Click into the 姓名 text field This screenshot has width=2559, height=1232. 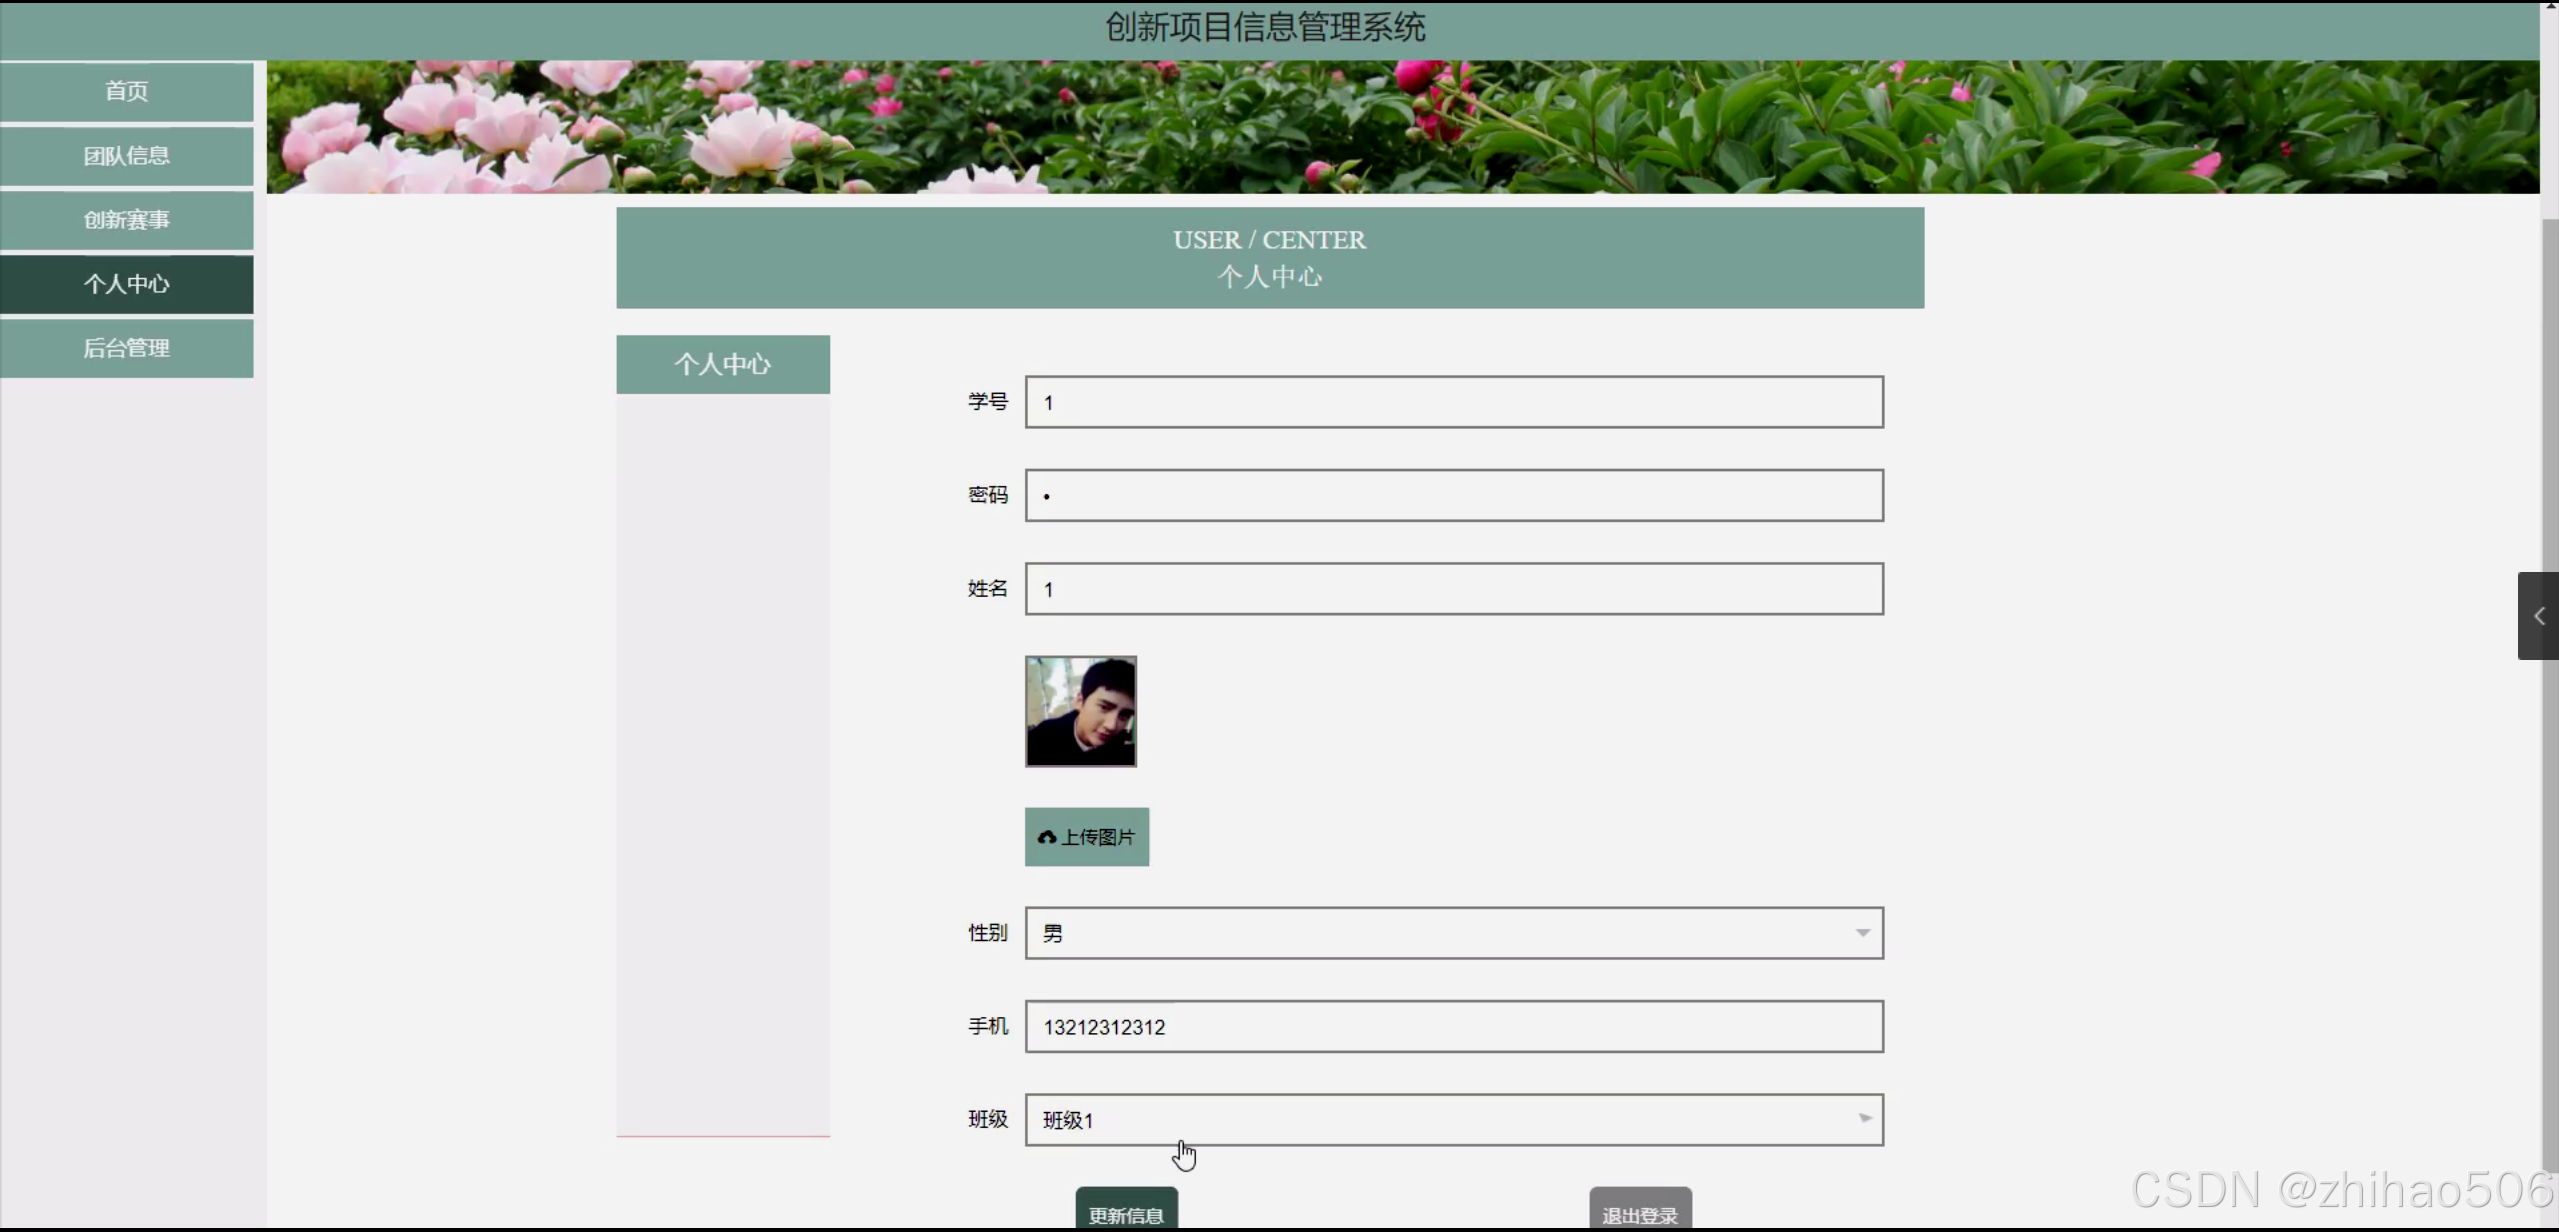[1453, 589]
